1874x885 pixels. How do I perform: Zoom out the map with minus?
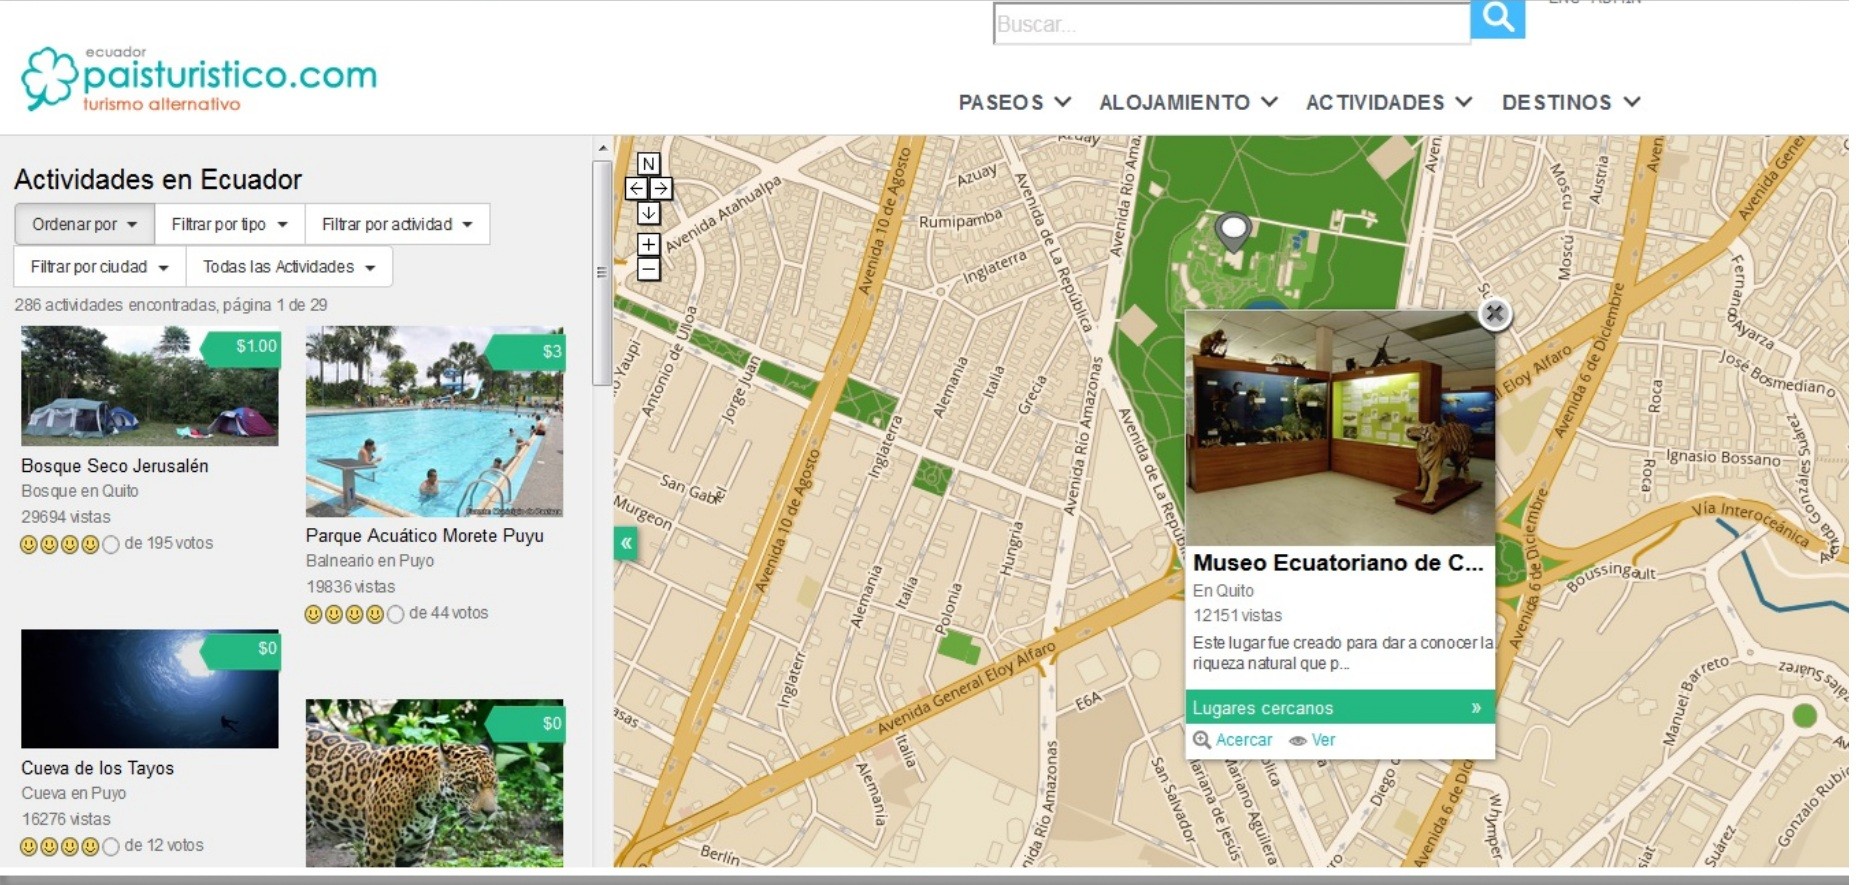(x=648, y=269)
